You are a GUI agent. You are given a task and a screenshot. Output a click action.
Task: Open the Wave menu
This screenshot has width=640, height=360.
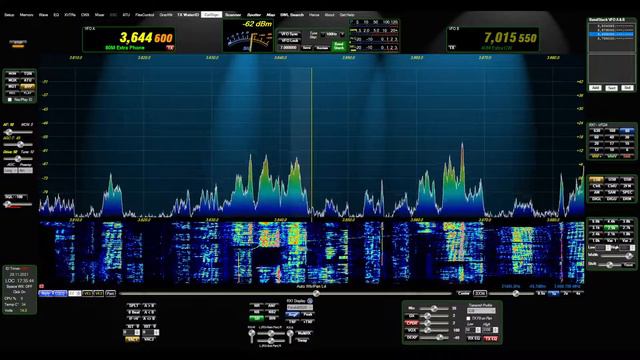click(x=43, y=15)
